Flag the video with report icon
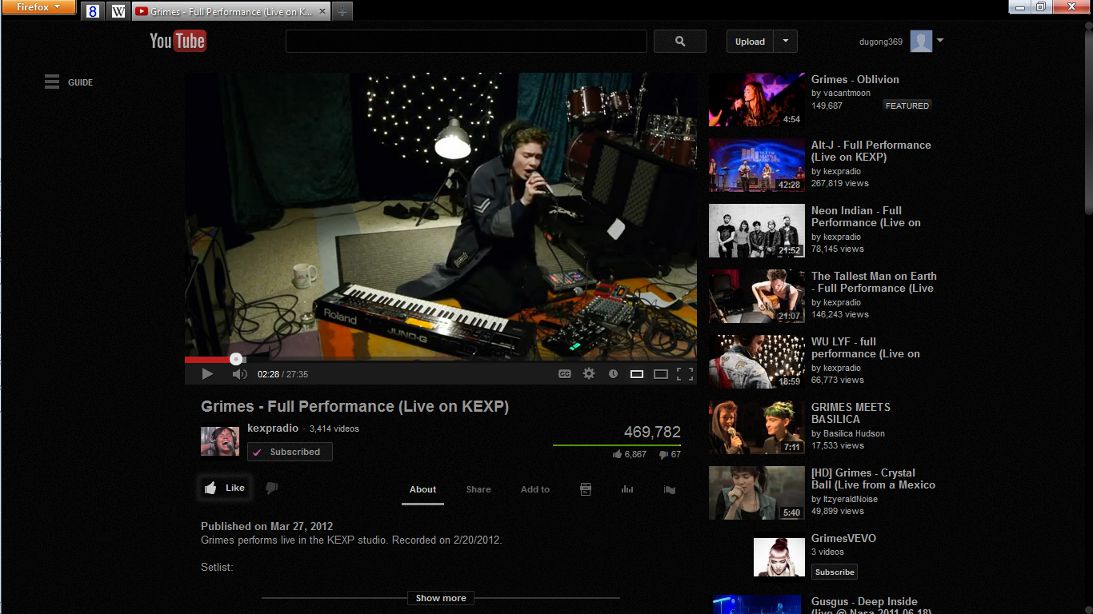 click(669, 489)
